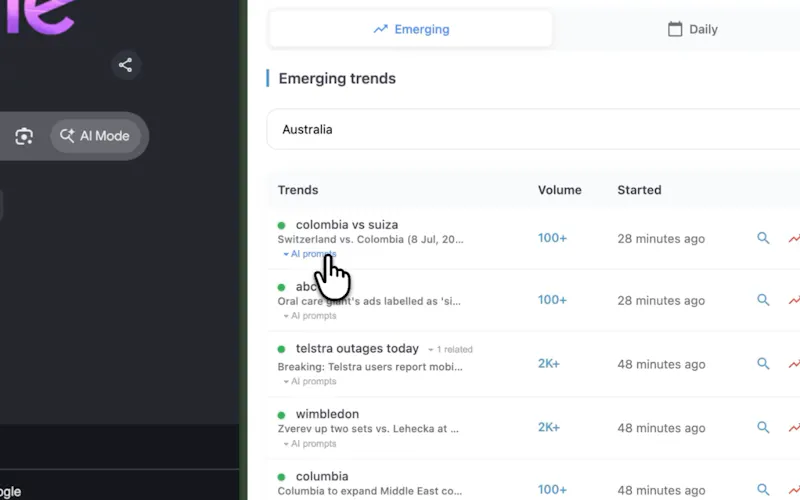Click the Trends column header
Screen dimensions: 800x500
298,190
